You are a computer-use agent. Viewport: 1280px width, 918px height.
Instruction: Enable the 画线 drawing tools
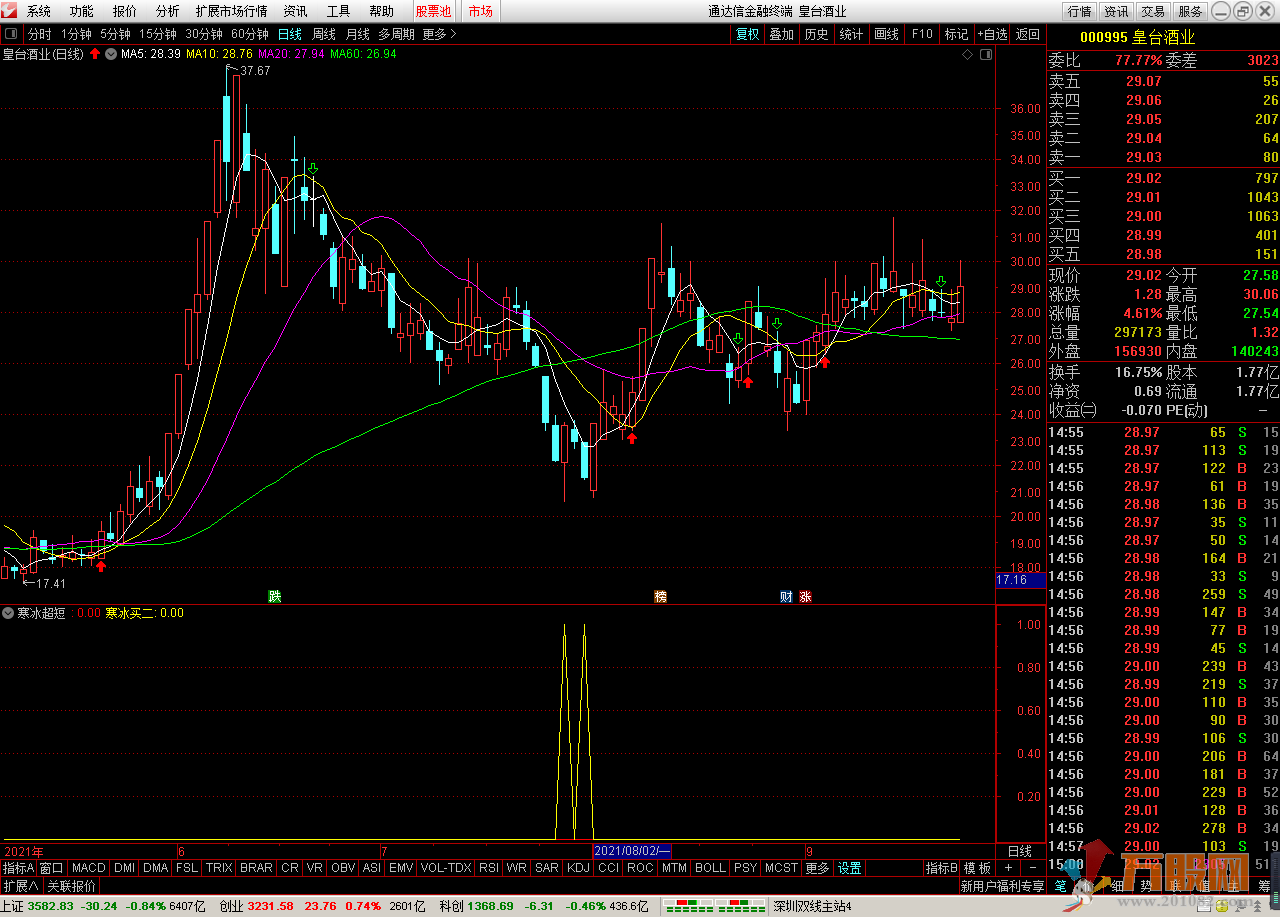[x=886, y=34]
